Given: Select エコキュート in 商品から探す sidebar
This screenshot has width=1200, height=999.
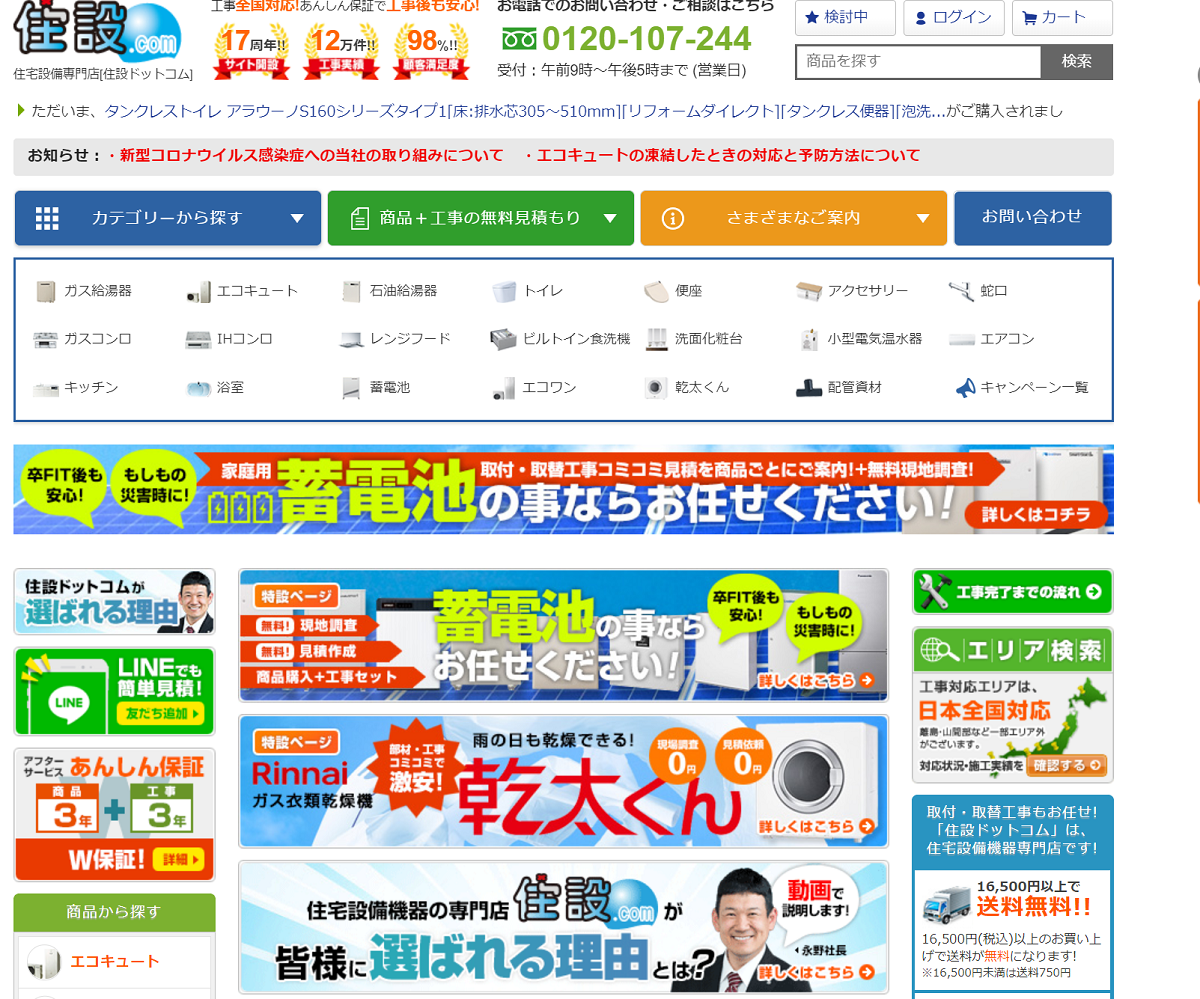Looking at the screenshot, I should pos(115,962).
